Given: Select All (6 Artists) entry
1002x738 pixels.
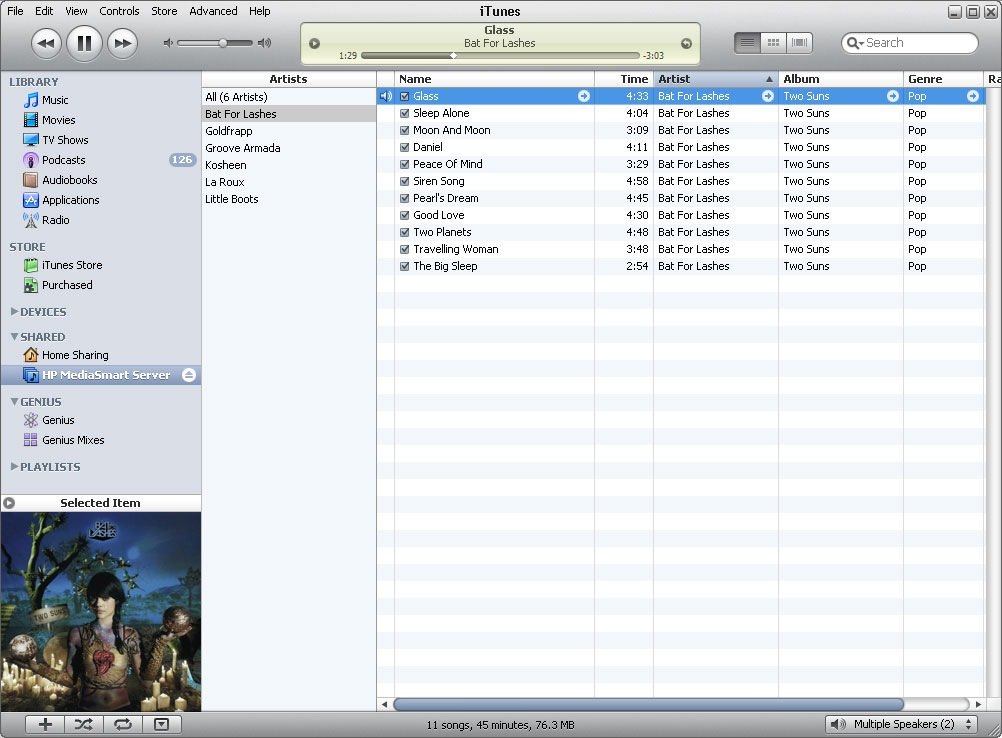Looking at the screenshot, I should coord(289,97).
